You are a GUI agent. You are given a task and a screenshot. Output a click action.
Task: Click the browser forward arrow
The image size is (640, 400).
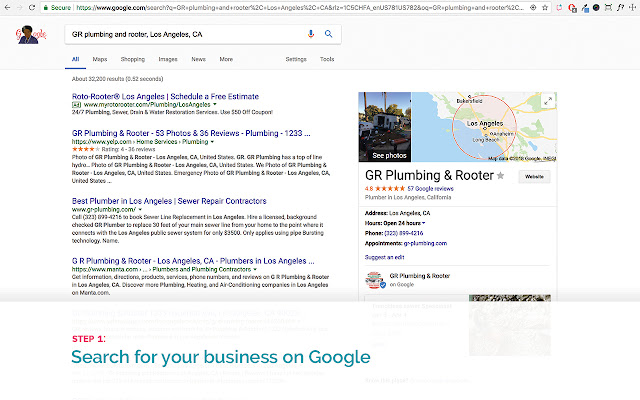tap(20, 7)
